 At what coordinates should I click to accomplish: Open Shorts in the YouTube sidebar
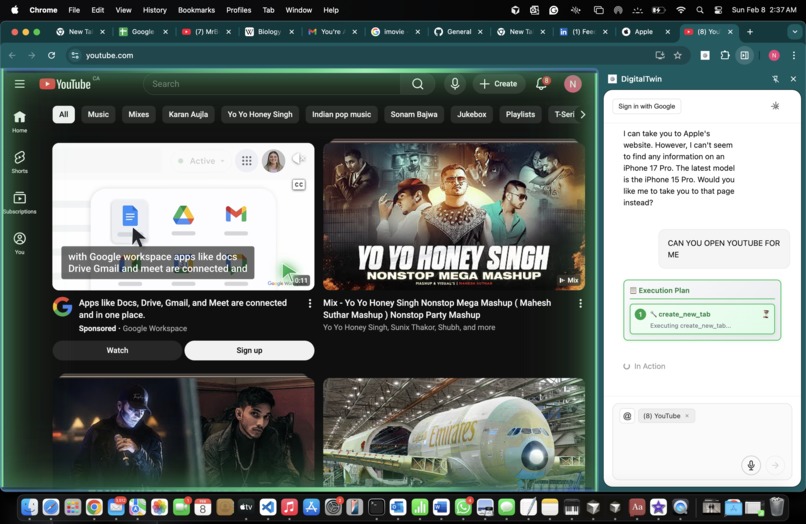[x=20, y=161]
